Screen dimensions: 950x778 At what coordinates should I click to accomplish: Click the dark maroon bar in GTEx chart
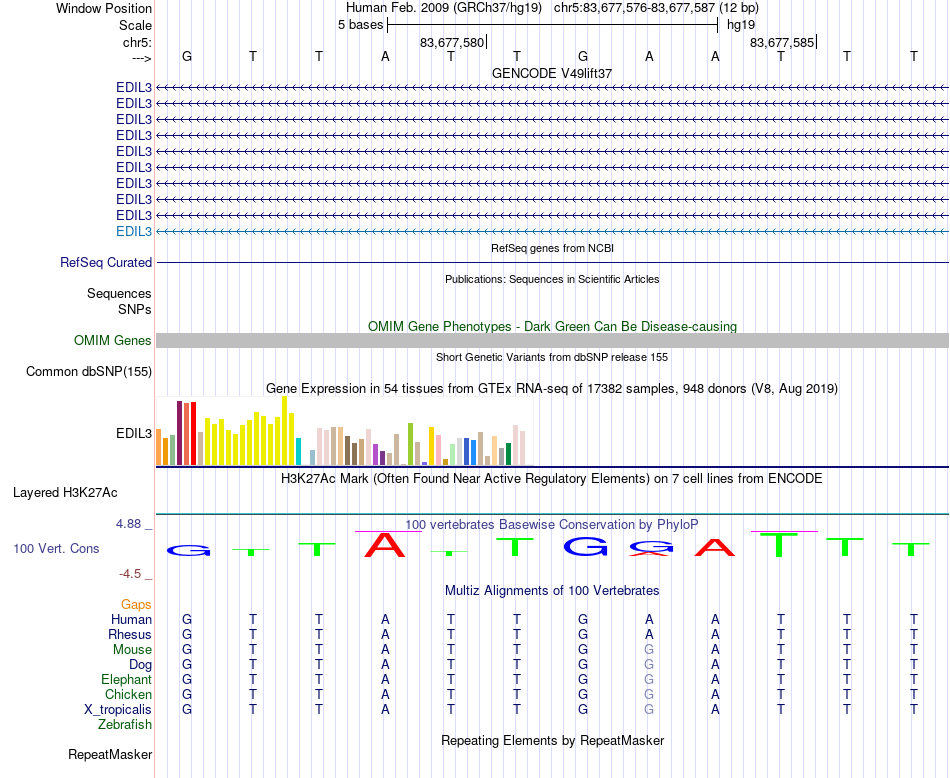point(179,433)
